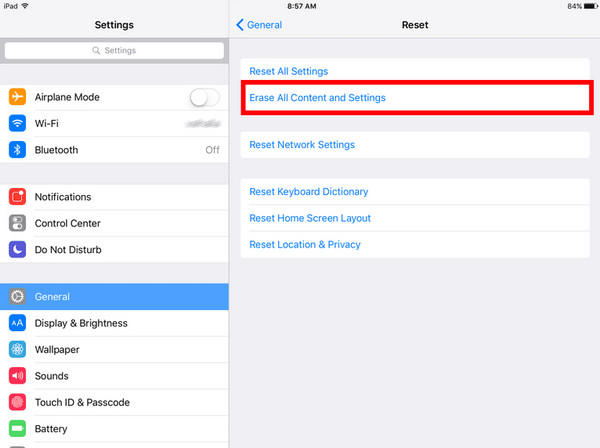This screenshot has width=600, height=448.
Task: Tap the Touch ID fingerprint icon
Action: [17, 402]
